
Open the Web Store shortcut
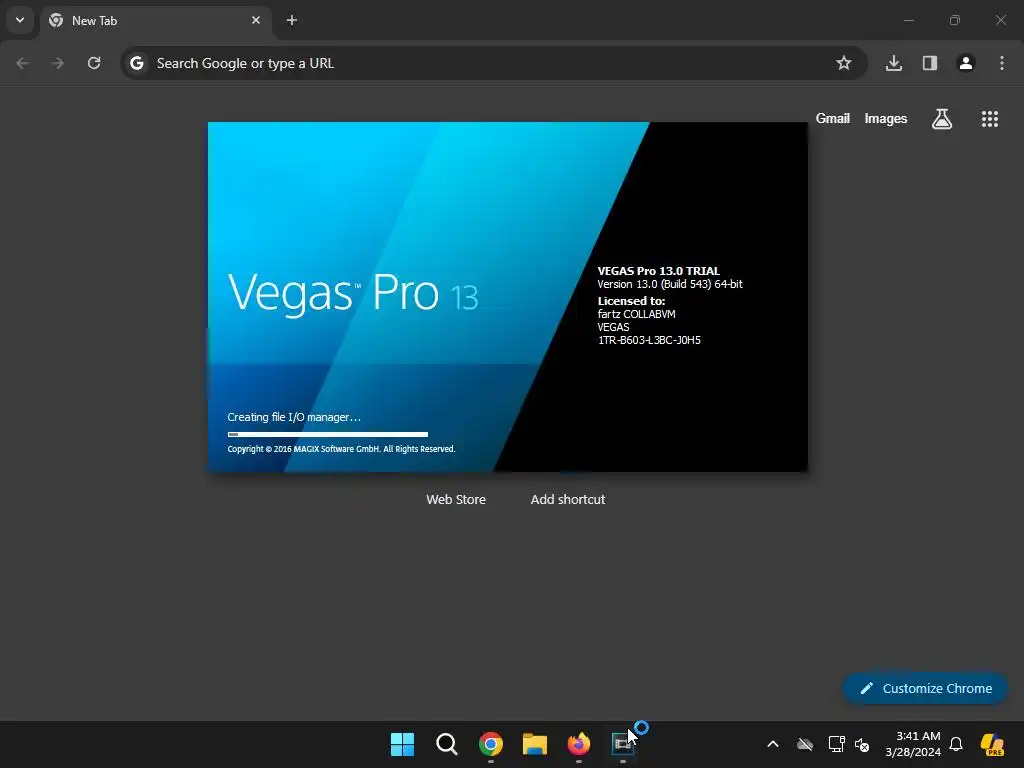click(456, 500)
